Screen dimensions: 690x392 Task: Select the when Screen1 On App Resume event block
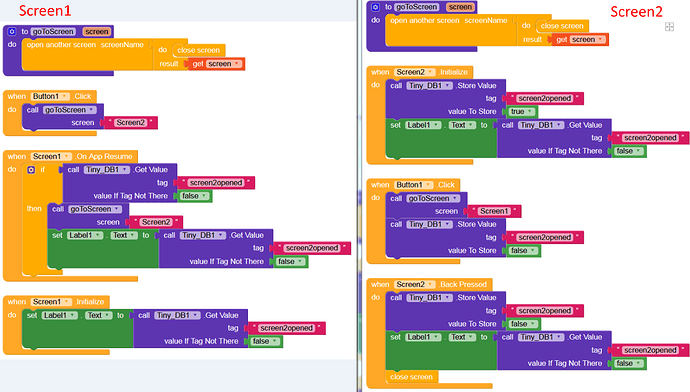[x=70, y=157]
